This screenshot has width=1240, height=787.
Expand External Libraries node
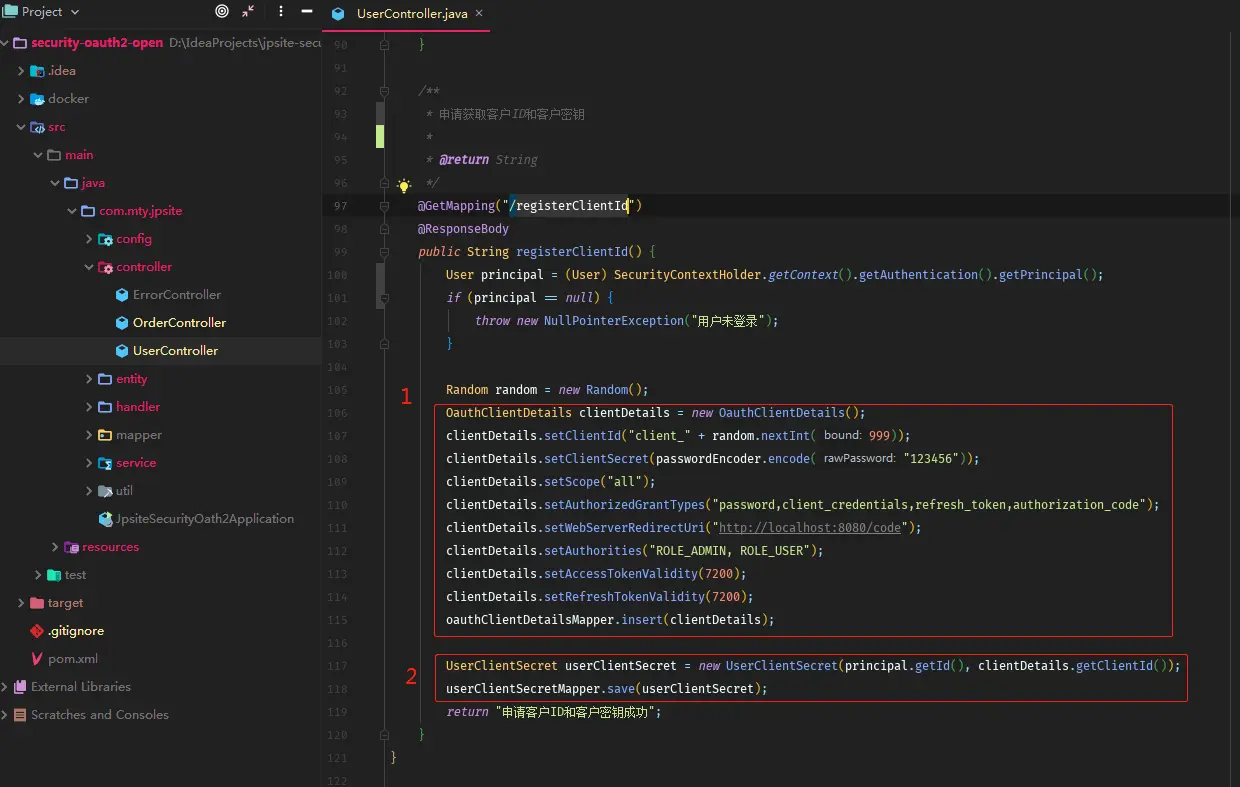coord(5,687)
